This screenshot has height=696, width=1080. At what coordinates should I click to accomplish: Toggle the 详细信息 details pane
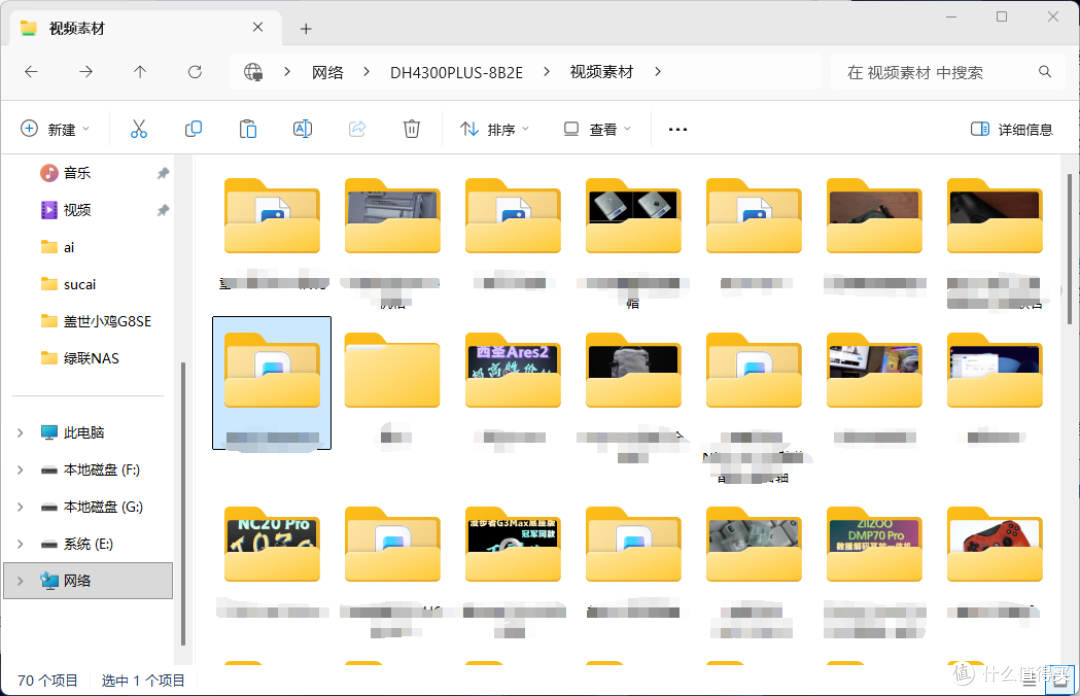1011,129
